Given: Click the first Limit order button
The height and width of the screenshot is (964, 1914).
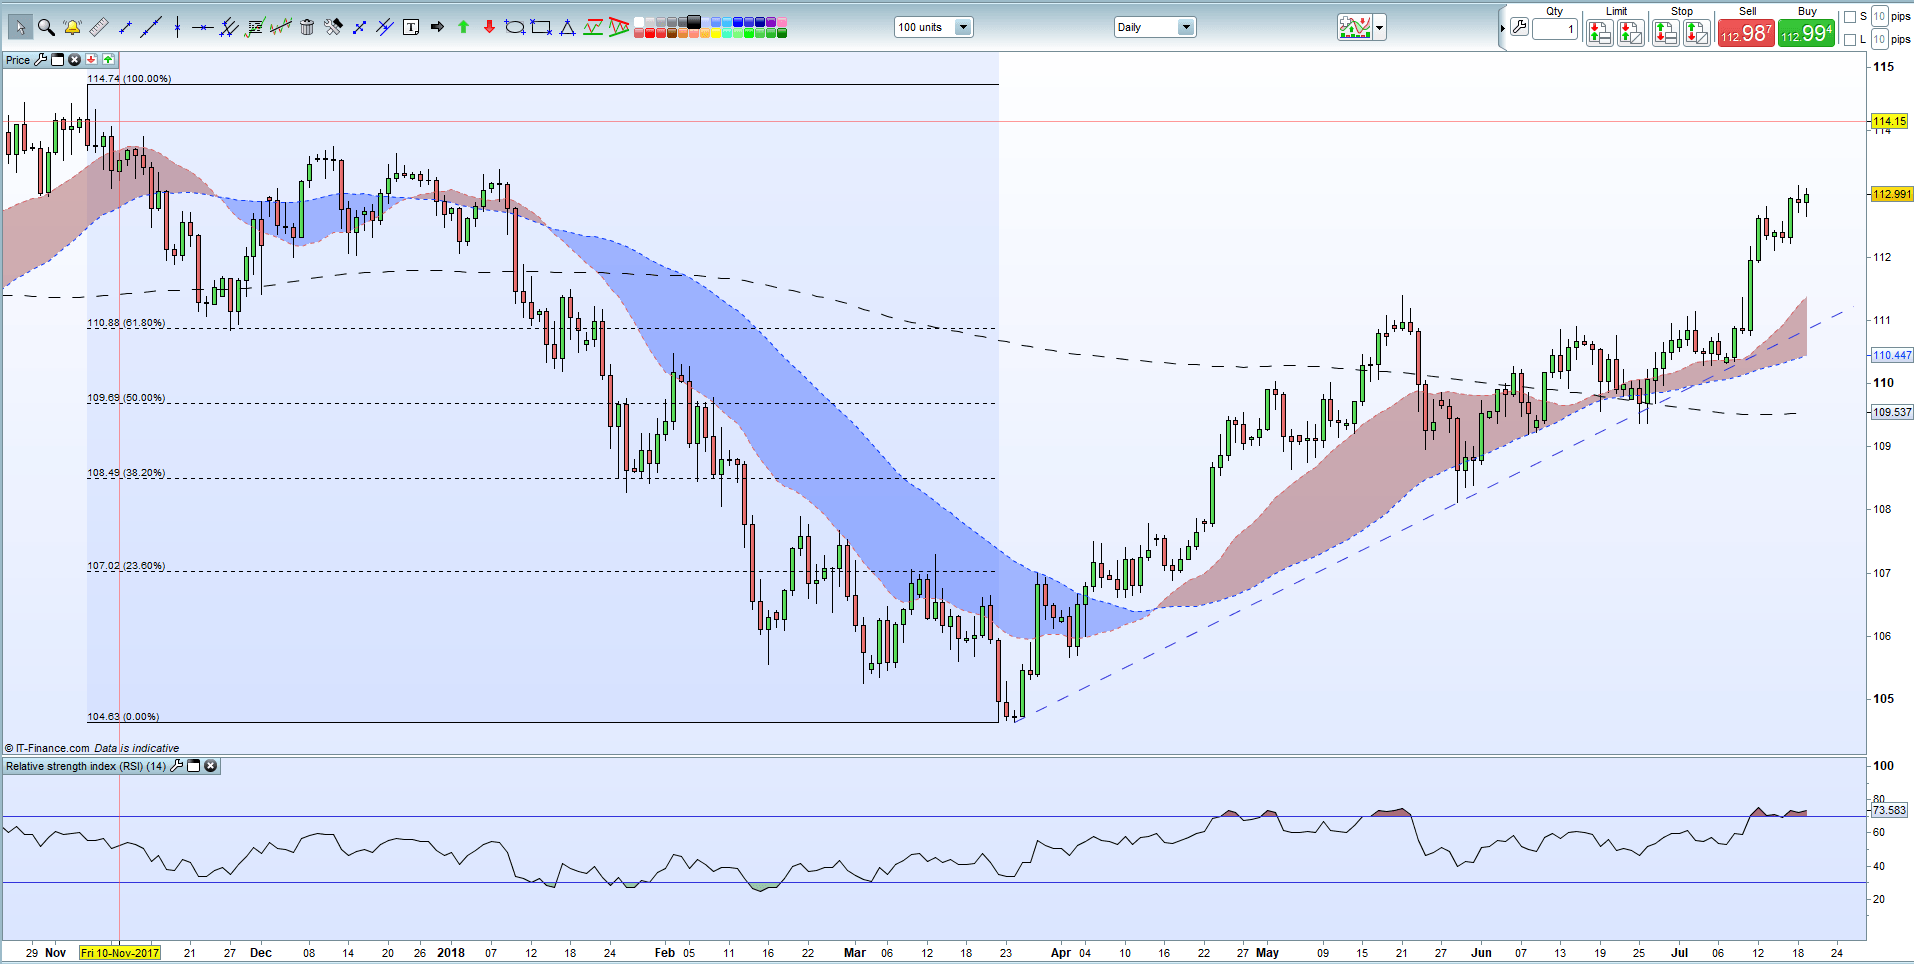Looking at the screenshot, I should 1600,33.
